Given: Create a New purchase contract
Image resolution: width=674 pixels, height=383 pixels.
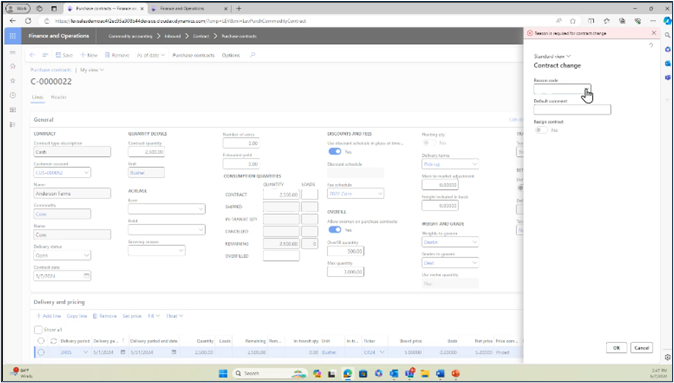Looking at the screenshot, I should tap(89, 55).
